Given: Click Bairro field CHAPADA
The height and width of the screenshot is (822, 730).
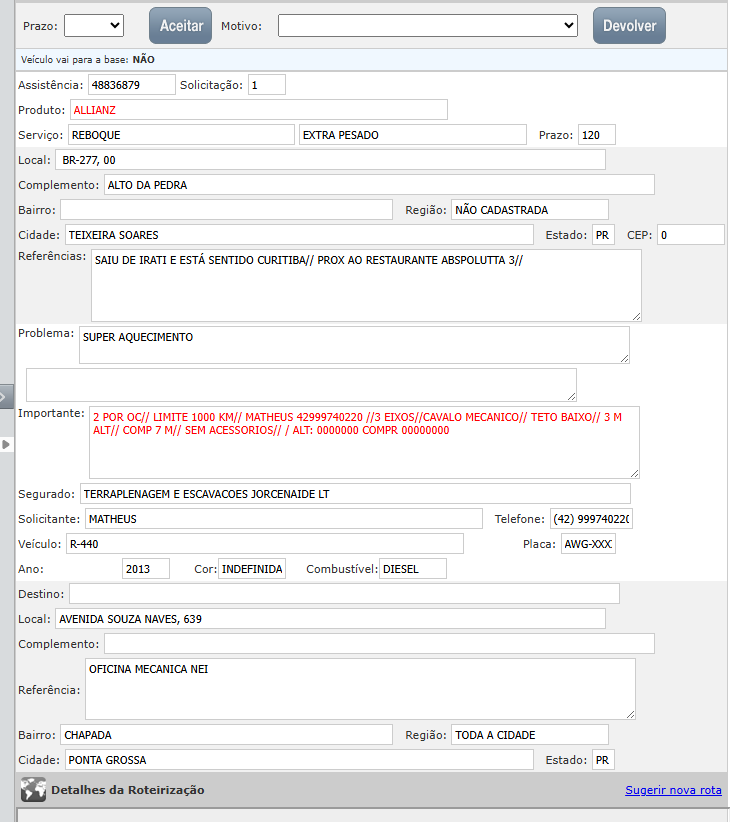Looking at the screenshot, I should tap(226, 735).
